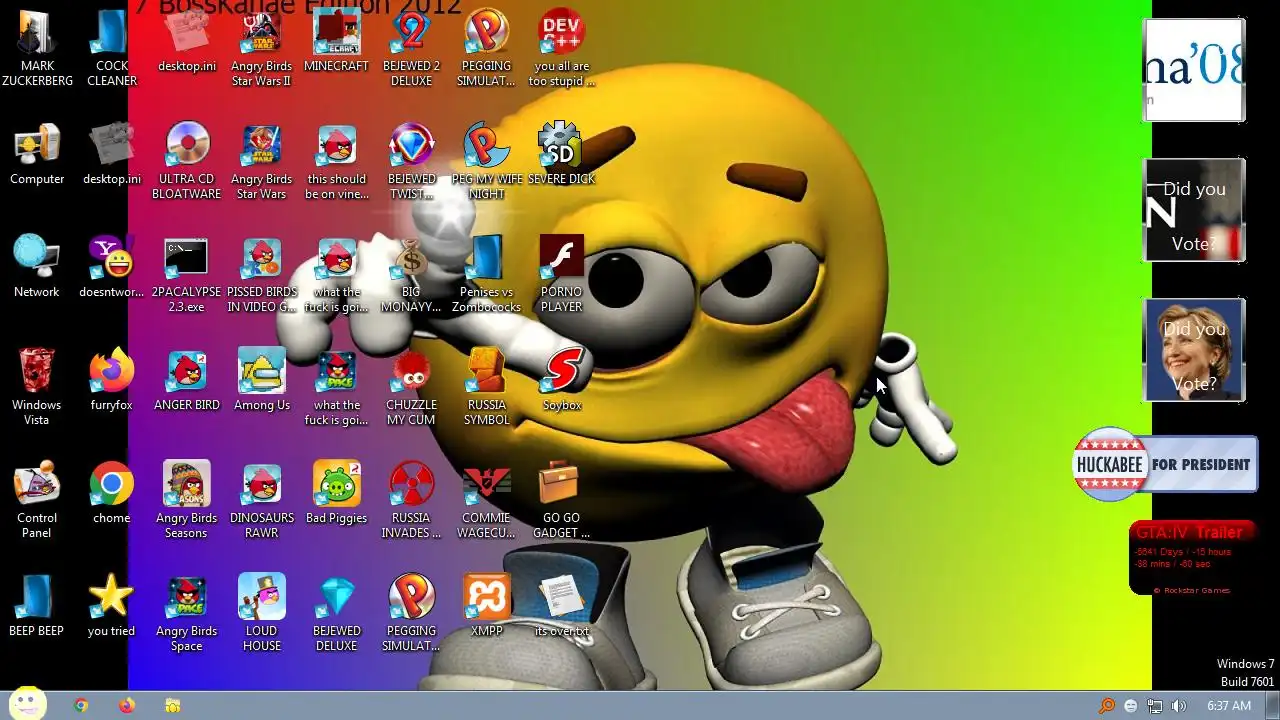The height and width of the screenshot is (720, 1280).
Task: Open the RUSSIA SYMBOL icon
Action: (x=487, y=387)
